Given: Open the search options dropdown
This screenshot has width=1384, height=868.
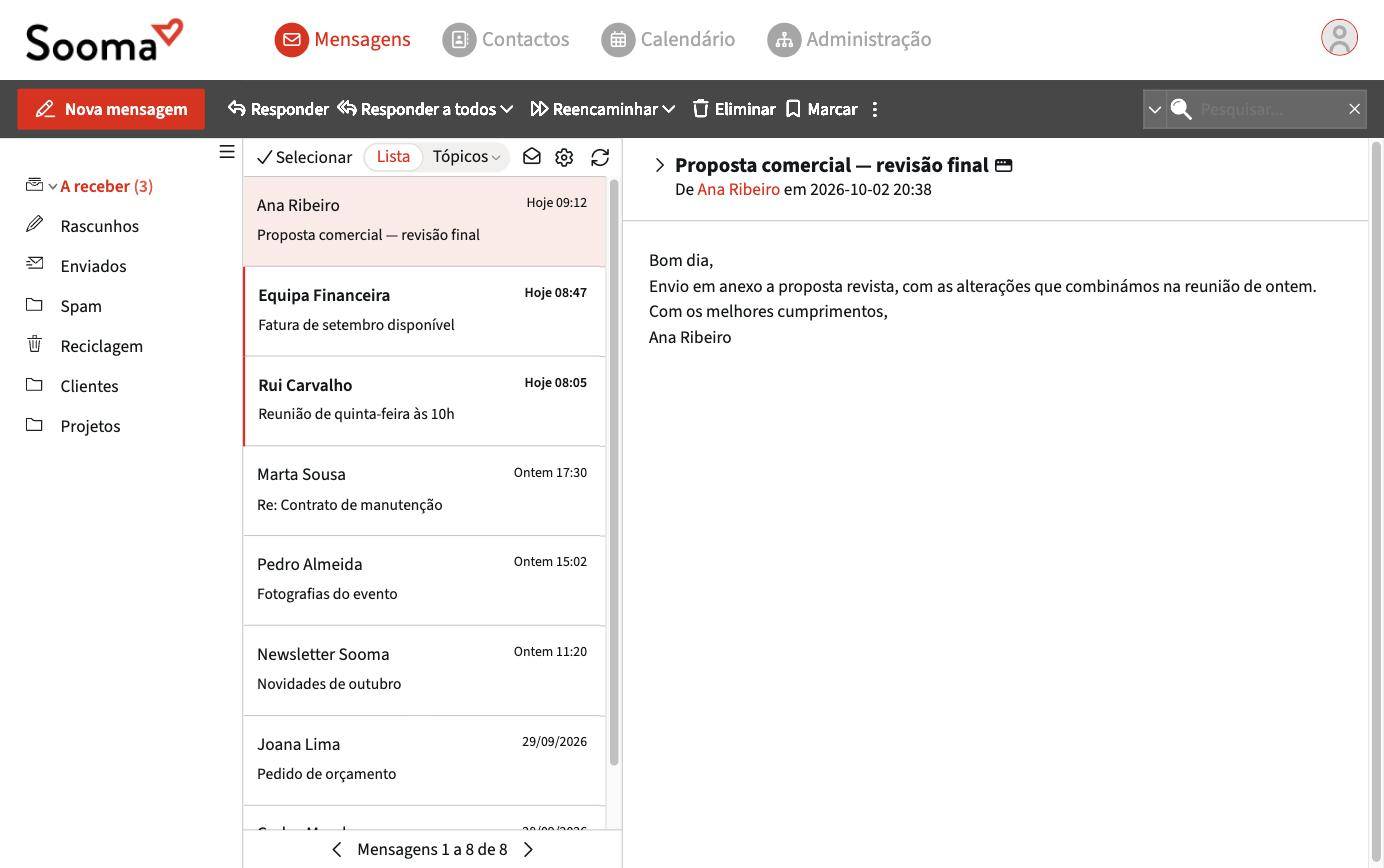Looking at the screenshot, I should click(x=1155, y=109).
